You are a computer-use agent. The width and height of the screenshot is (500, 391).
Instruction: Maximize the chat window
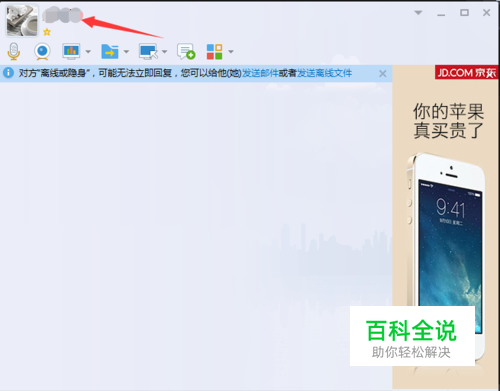tap(464, 13)
